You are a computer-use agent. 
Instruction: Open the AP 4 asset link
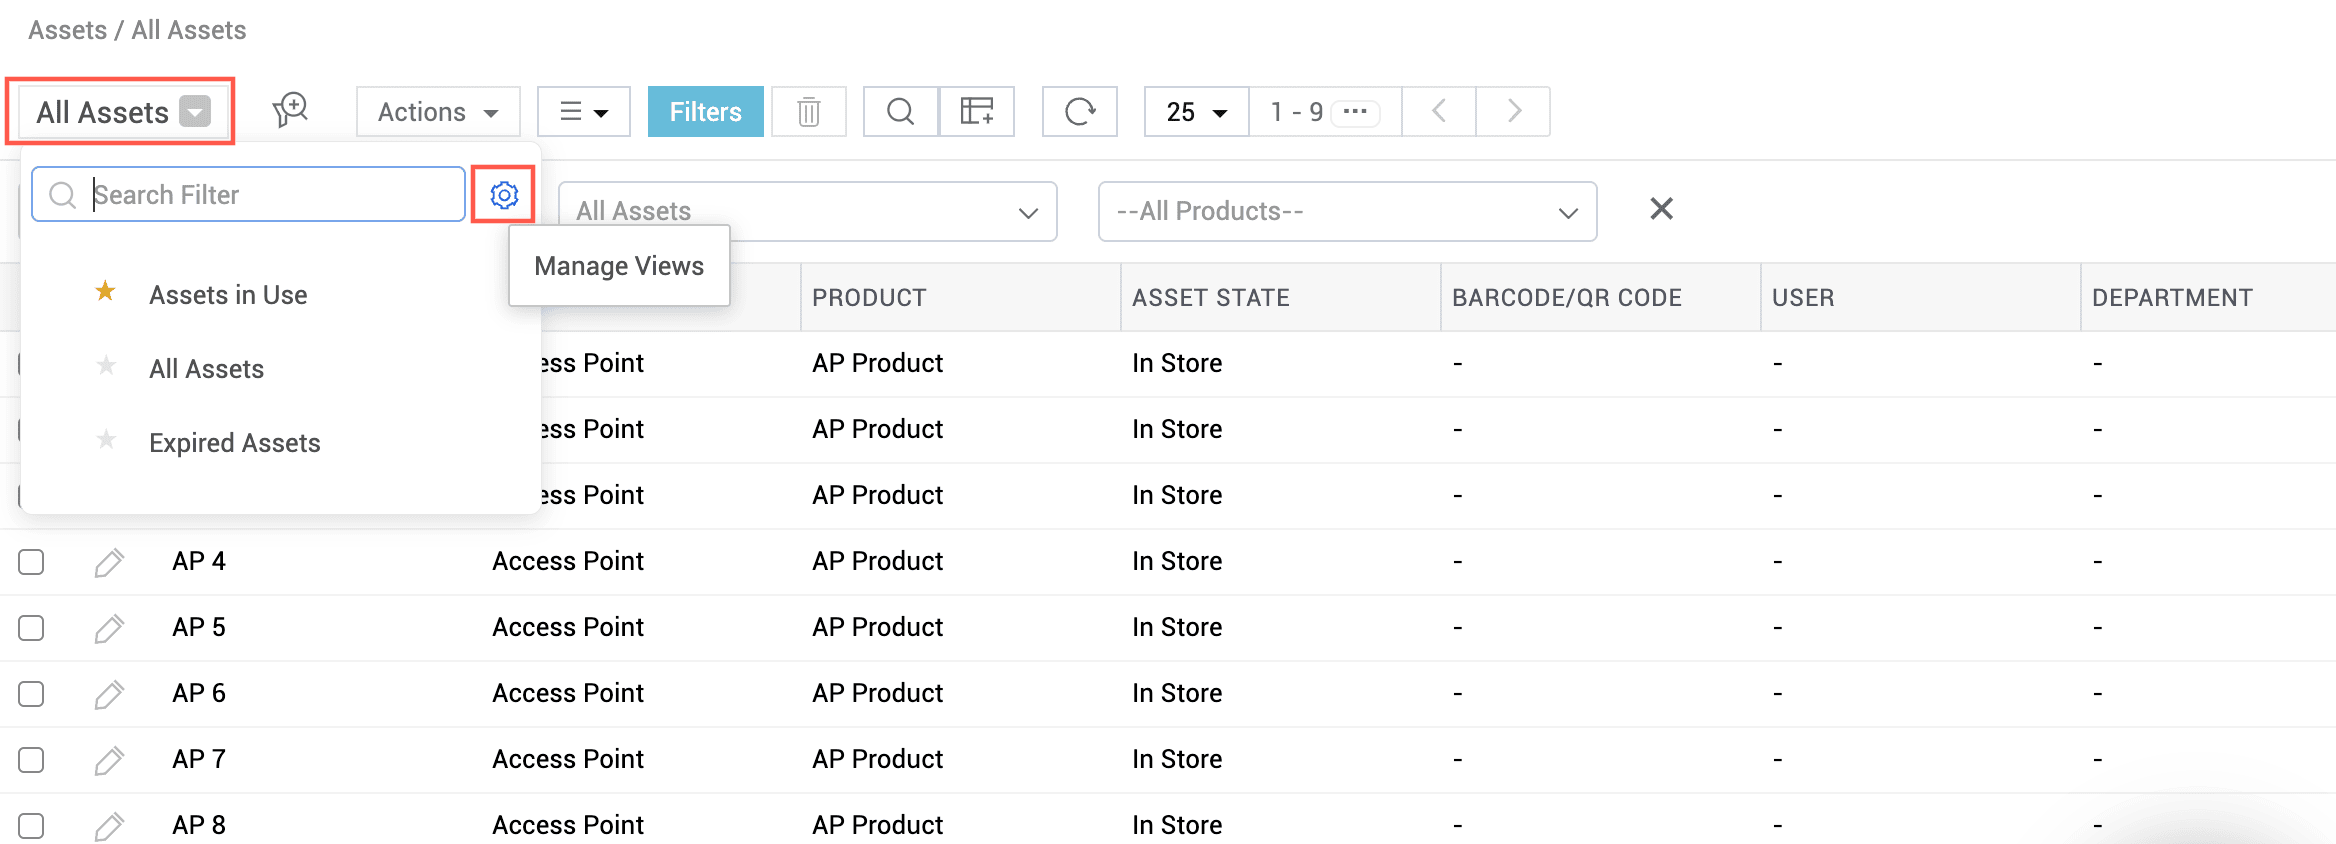(x=199, y=561)
